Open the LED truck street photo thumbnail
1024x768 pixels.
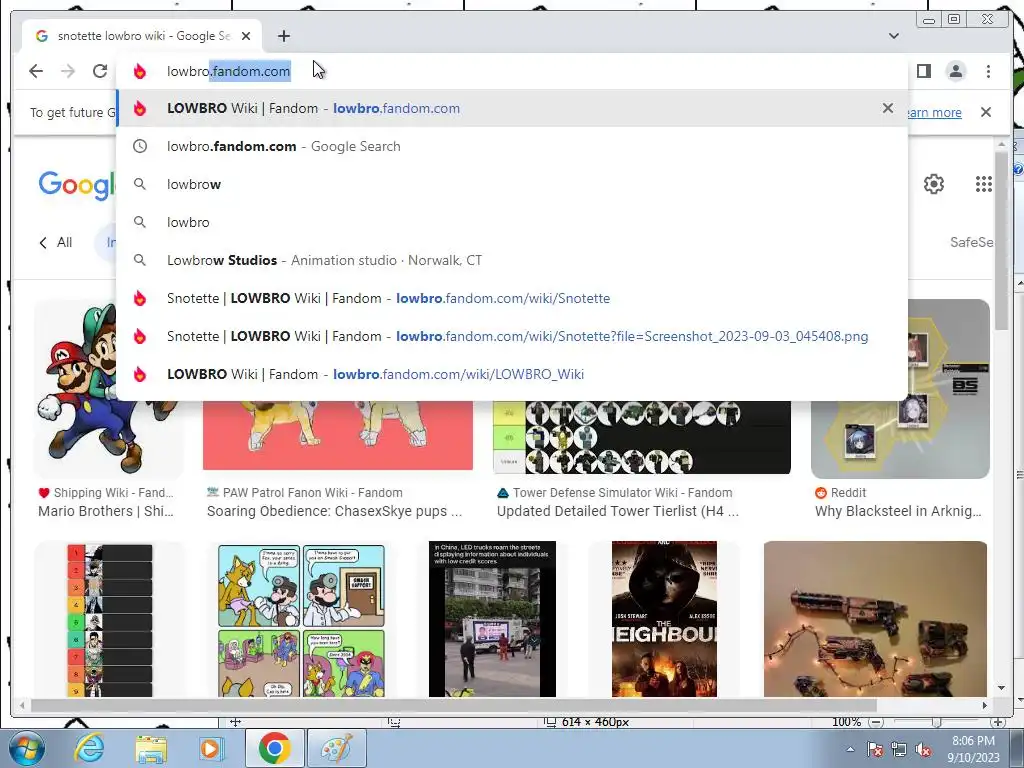(492, 619)
